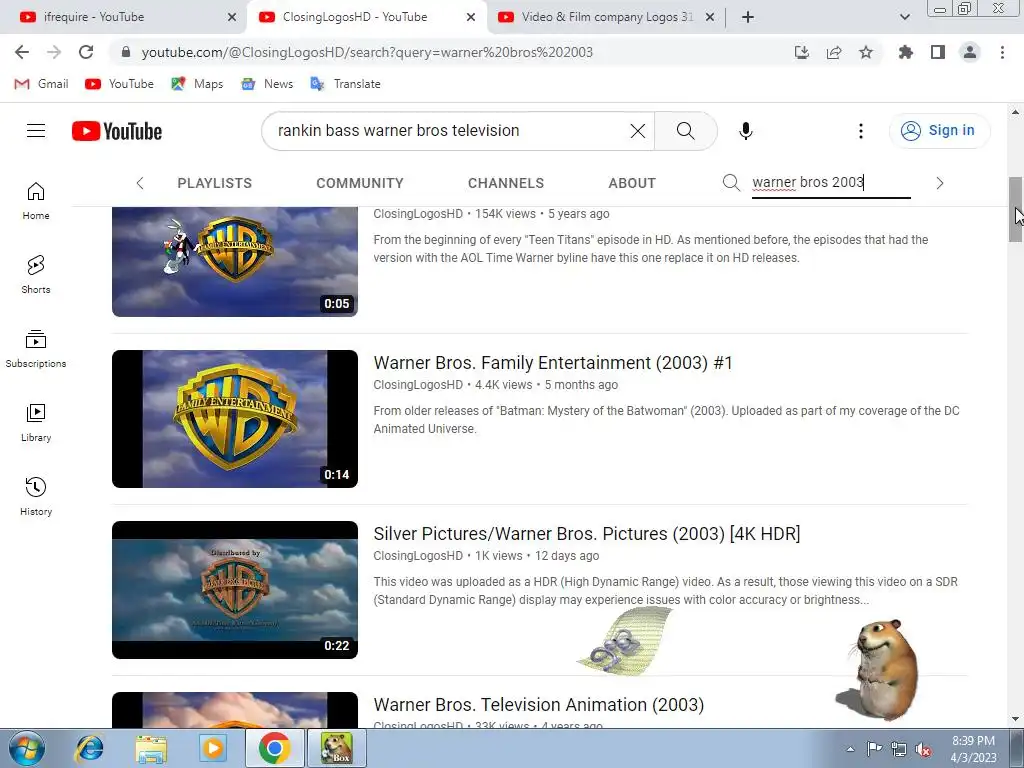Show more channel tabs with right chevron
1024x768 pixels.
(940, 183)
